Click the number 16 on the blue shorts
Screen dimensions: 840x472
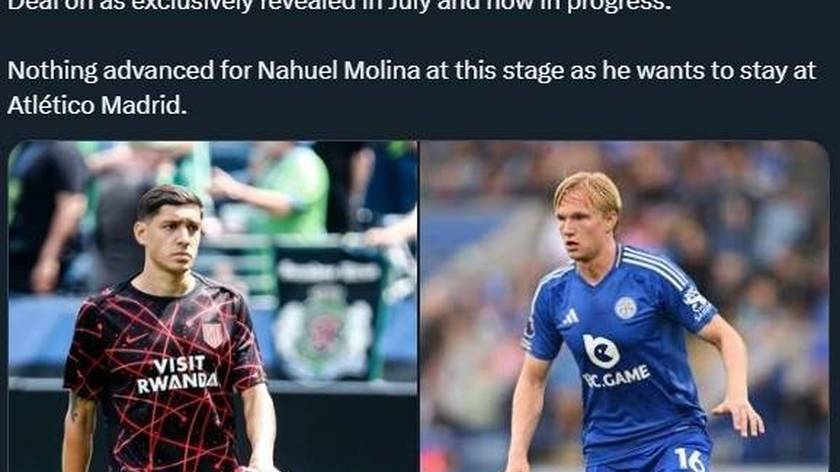[689, 460]
